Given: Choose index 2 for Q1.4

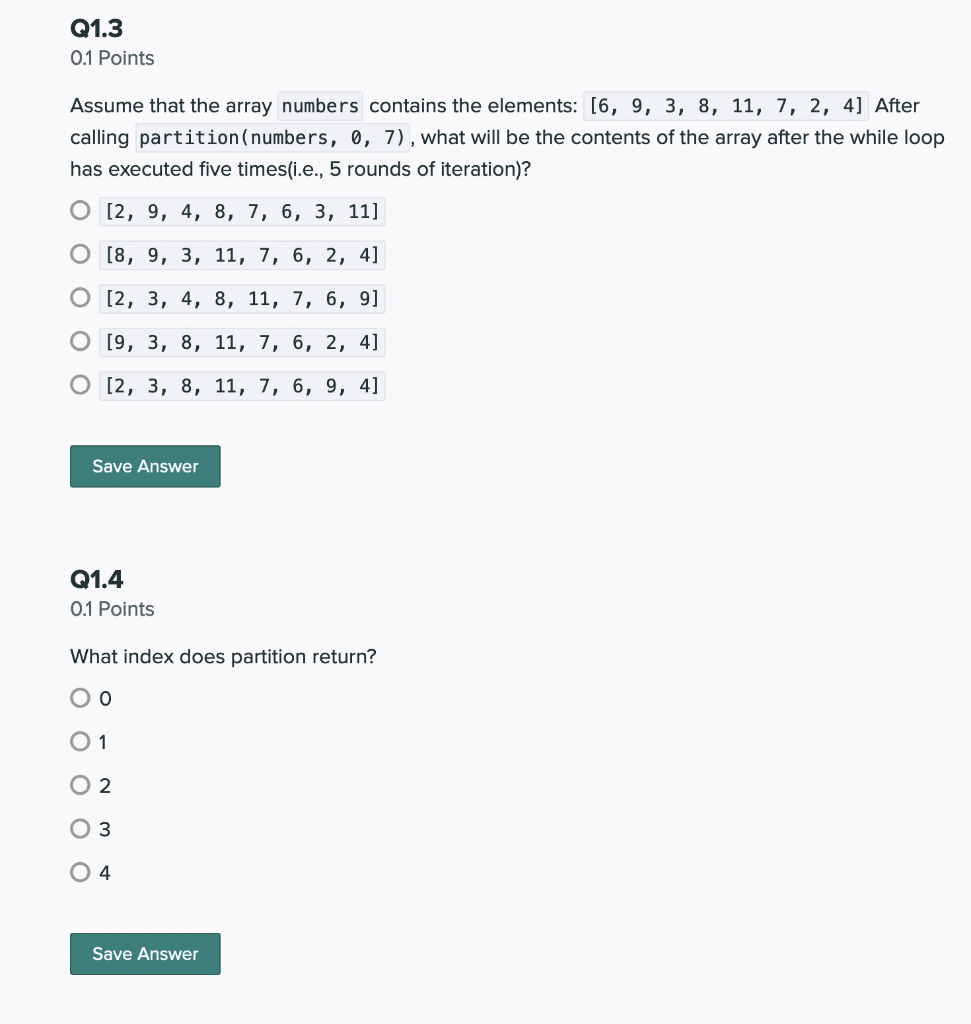Looking at the screenshot, I should tap(79, 784).
